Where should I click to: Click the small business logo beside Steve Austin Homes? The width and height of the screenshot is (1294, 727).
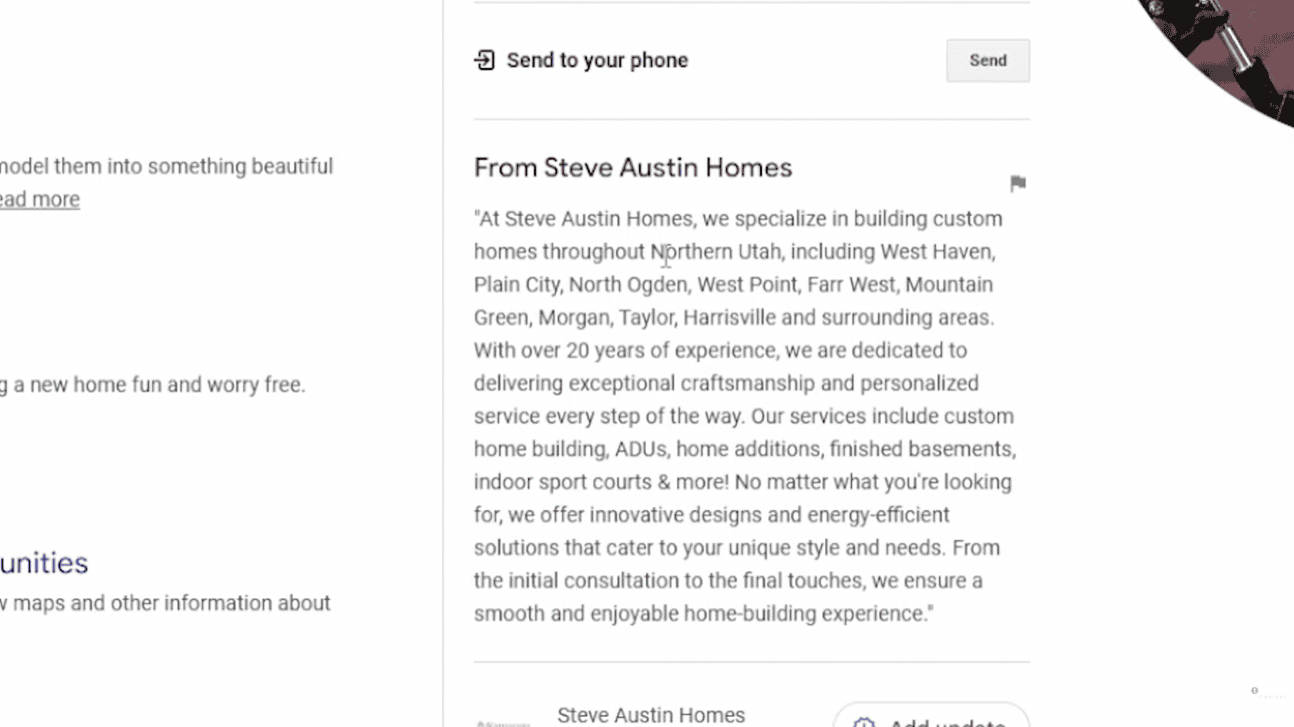pyautogui.click(x=503, y=721)
